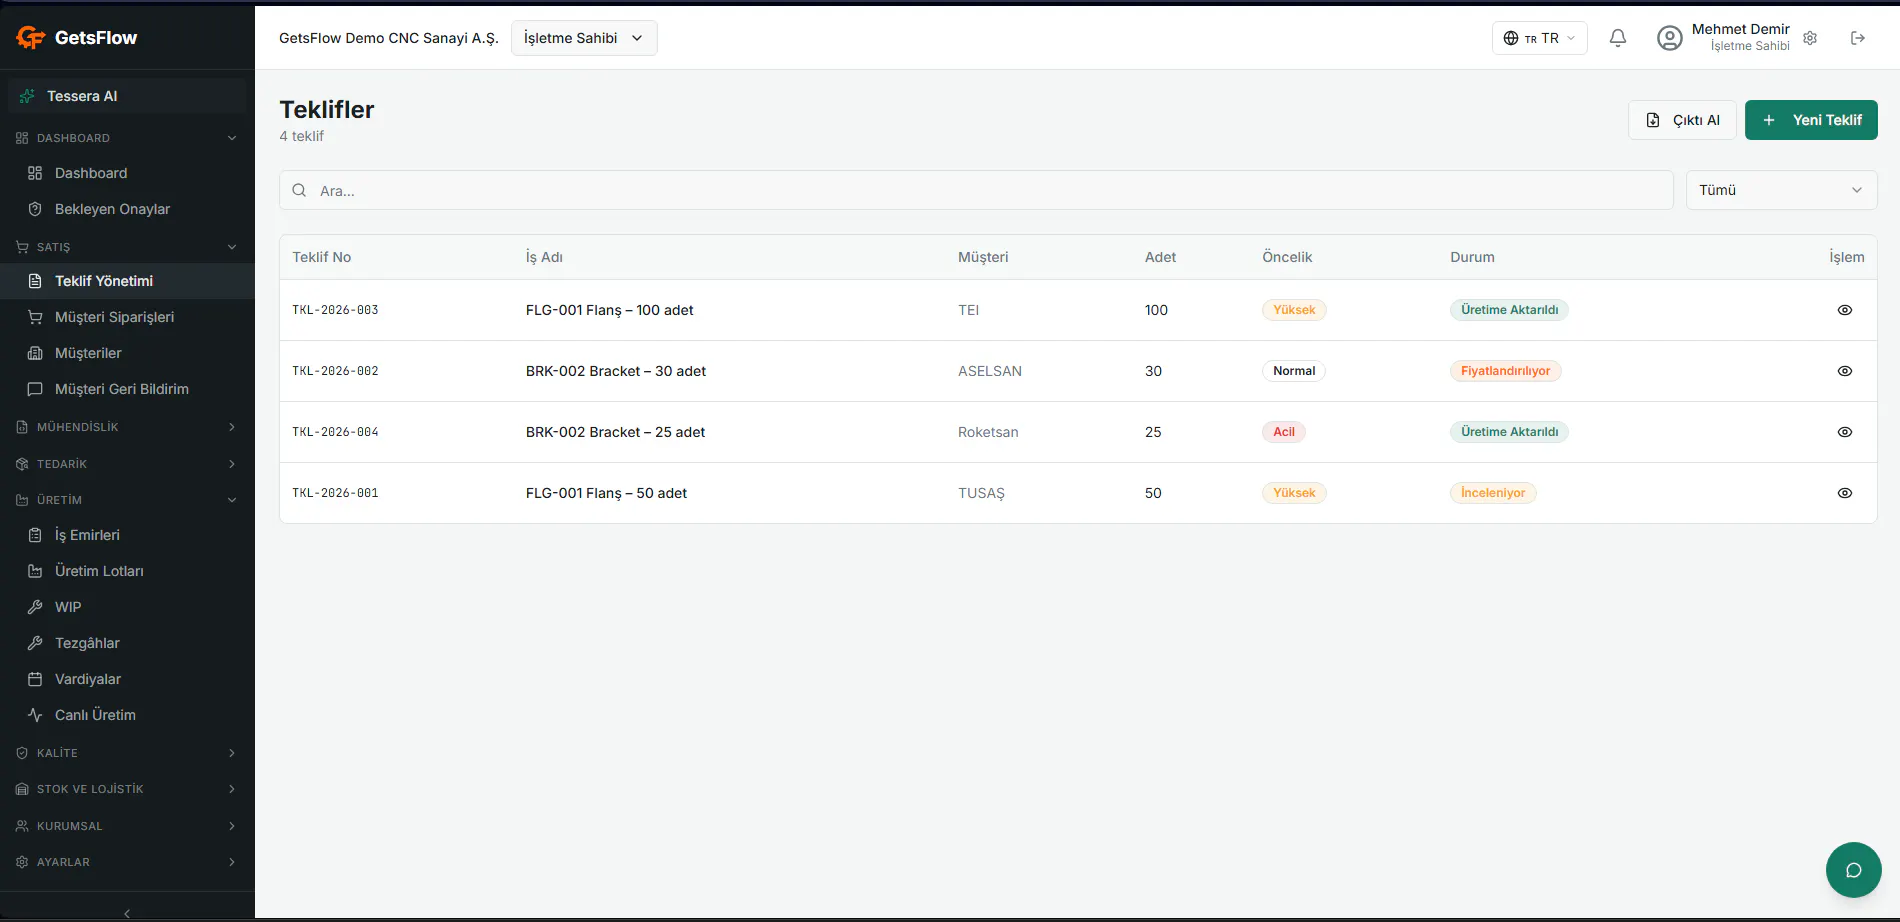1900x922 pixels.
Task: Expand the STOK VE LOJİSTİK section
Action: pyautogui.click(x=127, y=789)
